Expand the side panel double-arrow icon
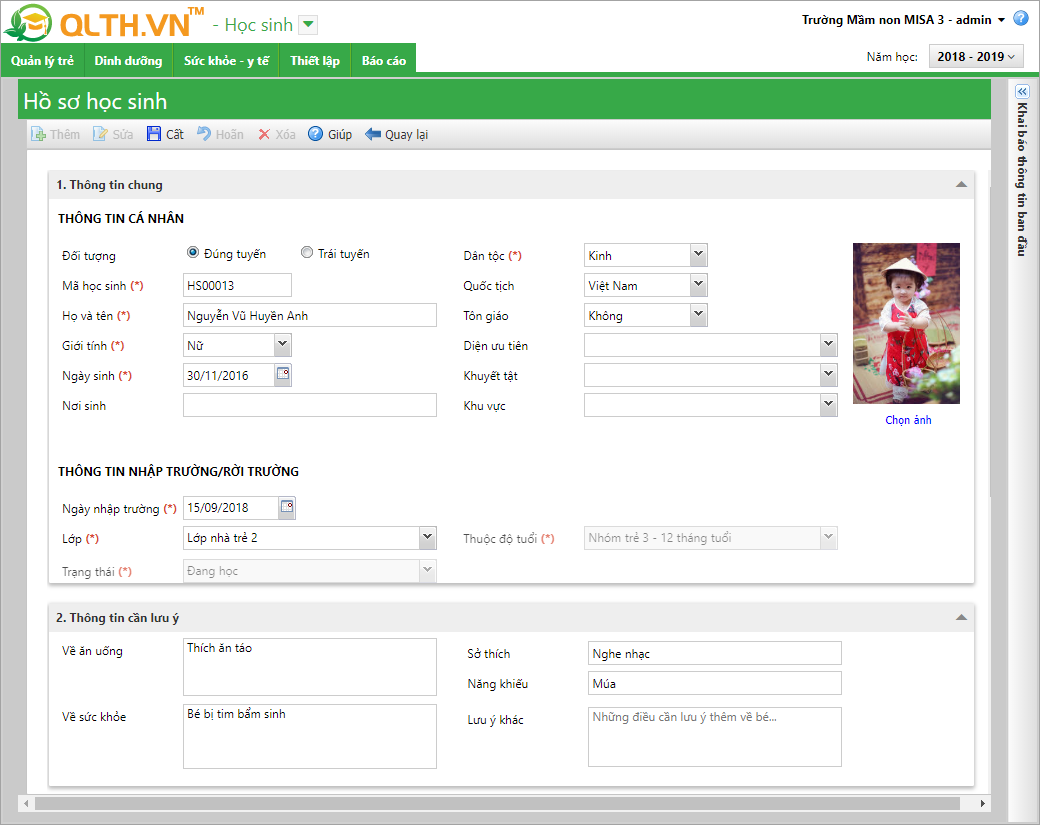1040x825 pixels. (1022, 92)
